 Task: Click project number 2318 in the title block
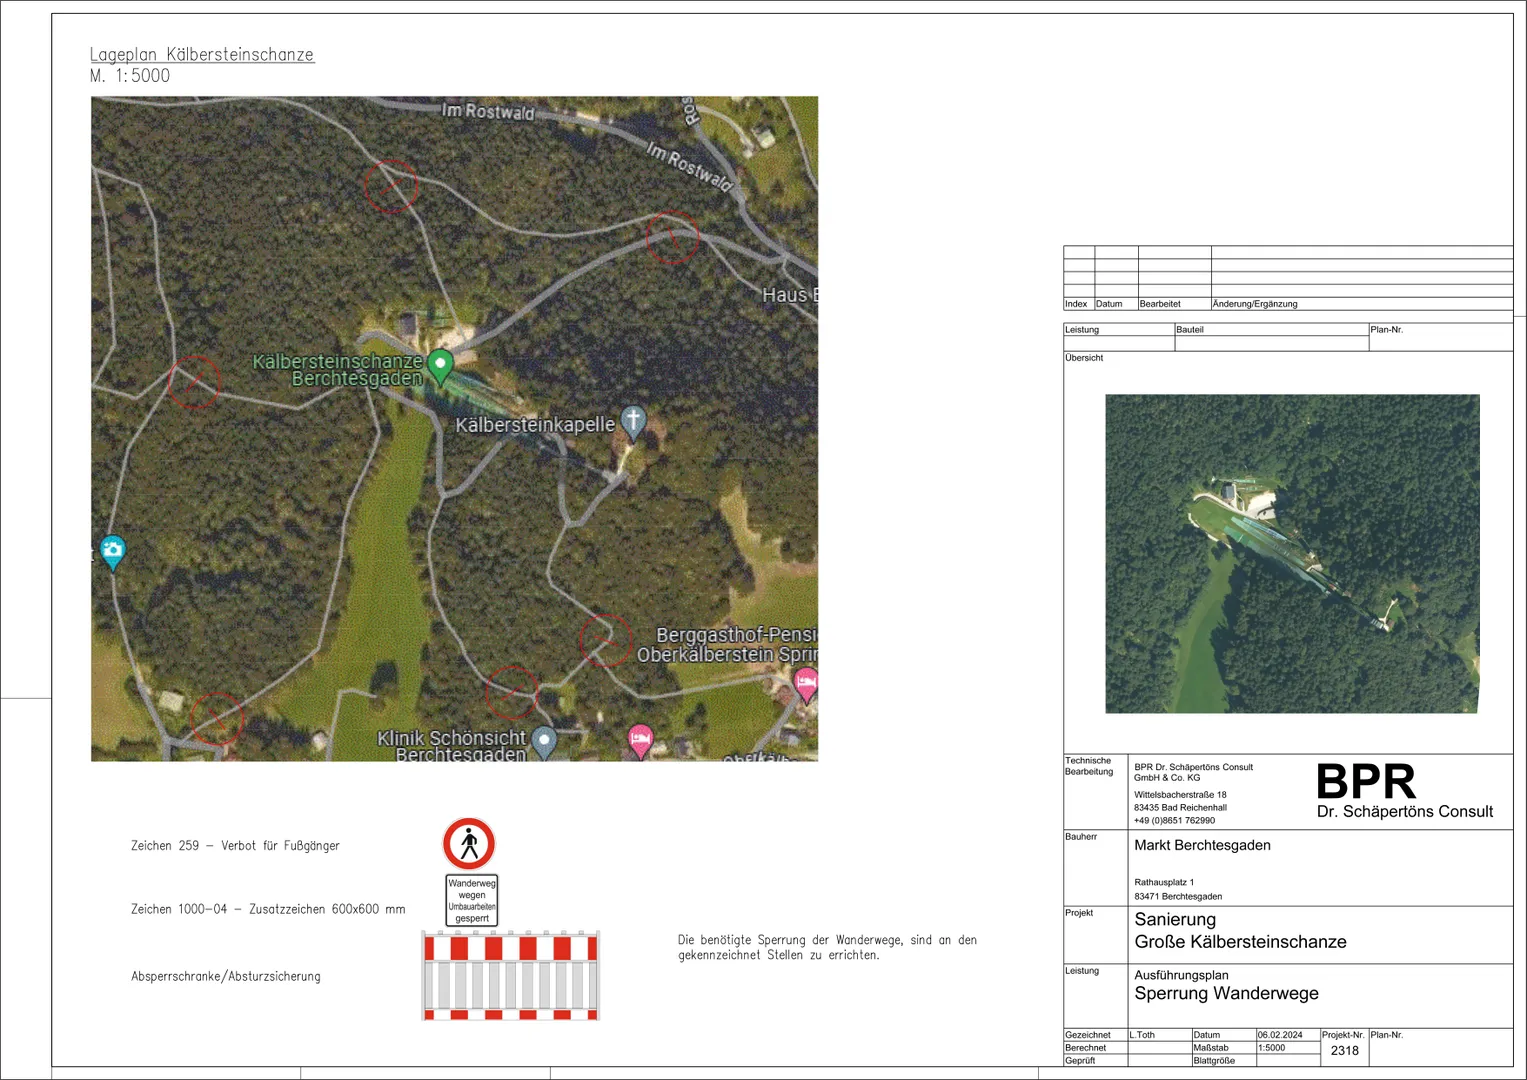coord(1344,1050)
